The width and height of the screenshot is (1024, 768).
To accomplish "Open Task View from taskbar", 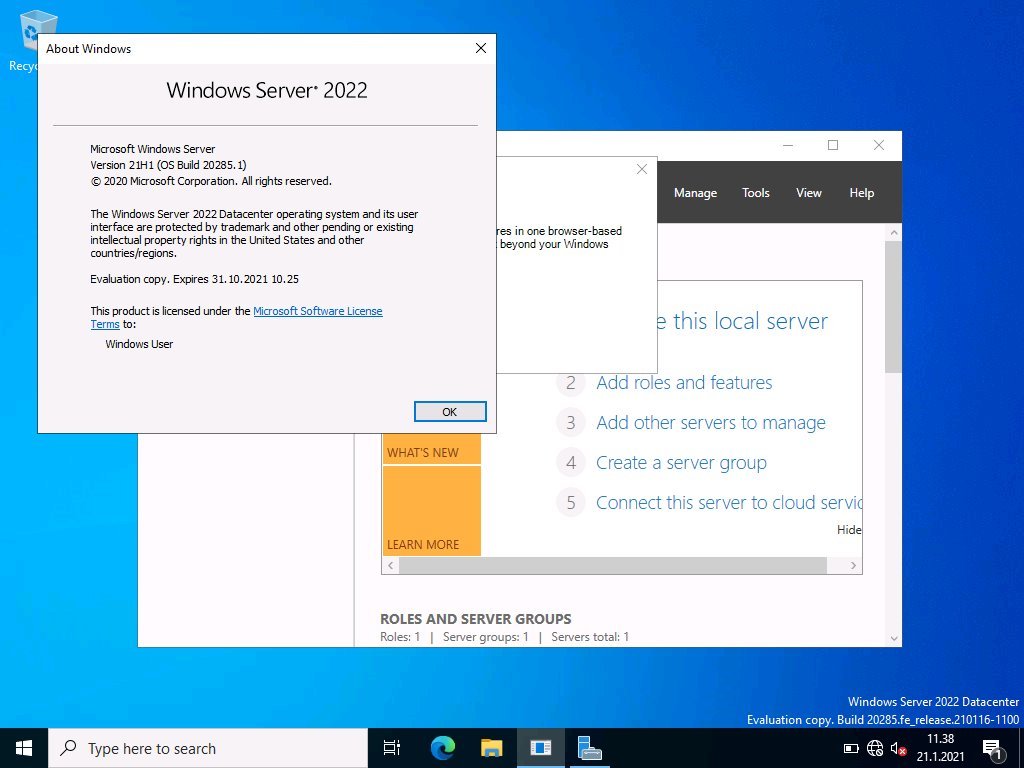I will [x=392, y=748].
